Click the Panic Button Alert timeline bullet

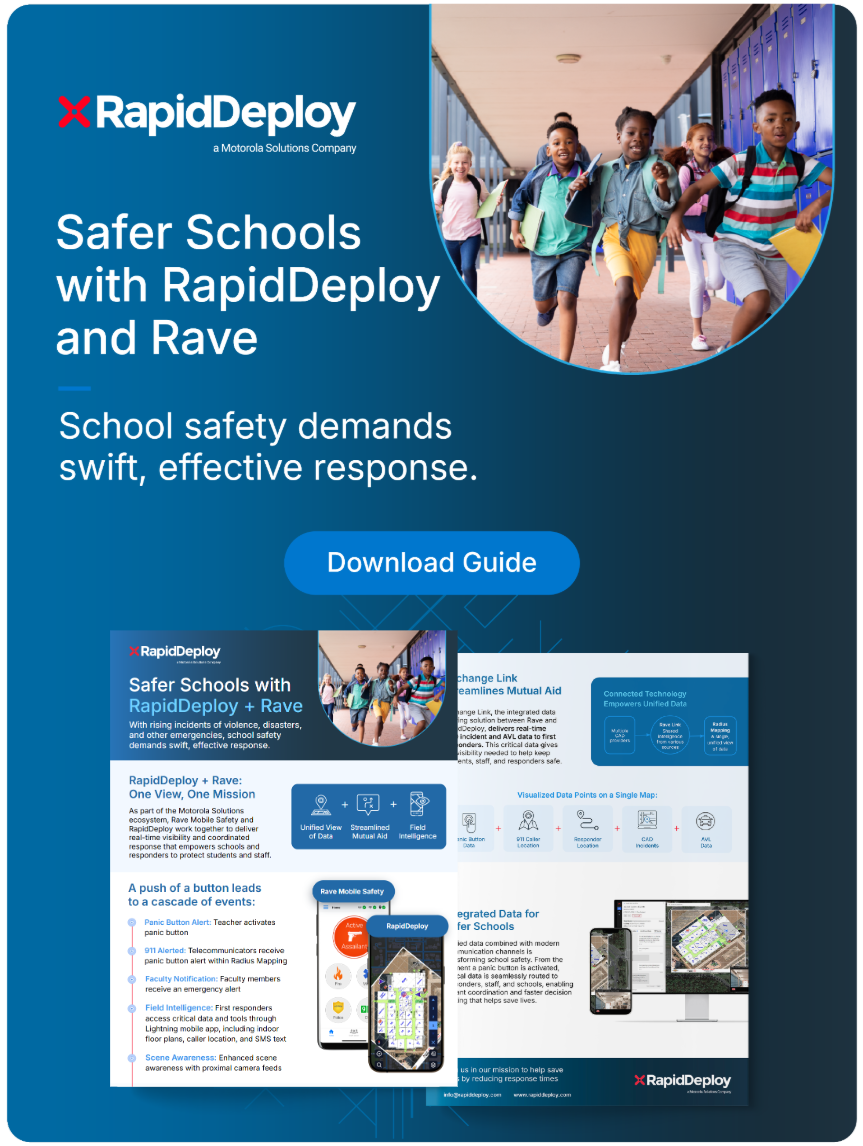133,923
